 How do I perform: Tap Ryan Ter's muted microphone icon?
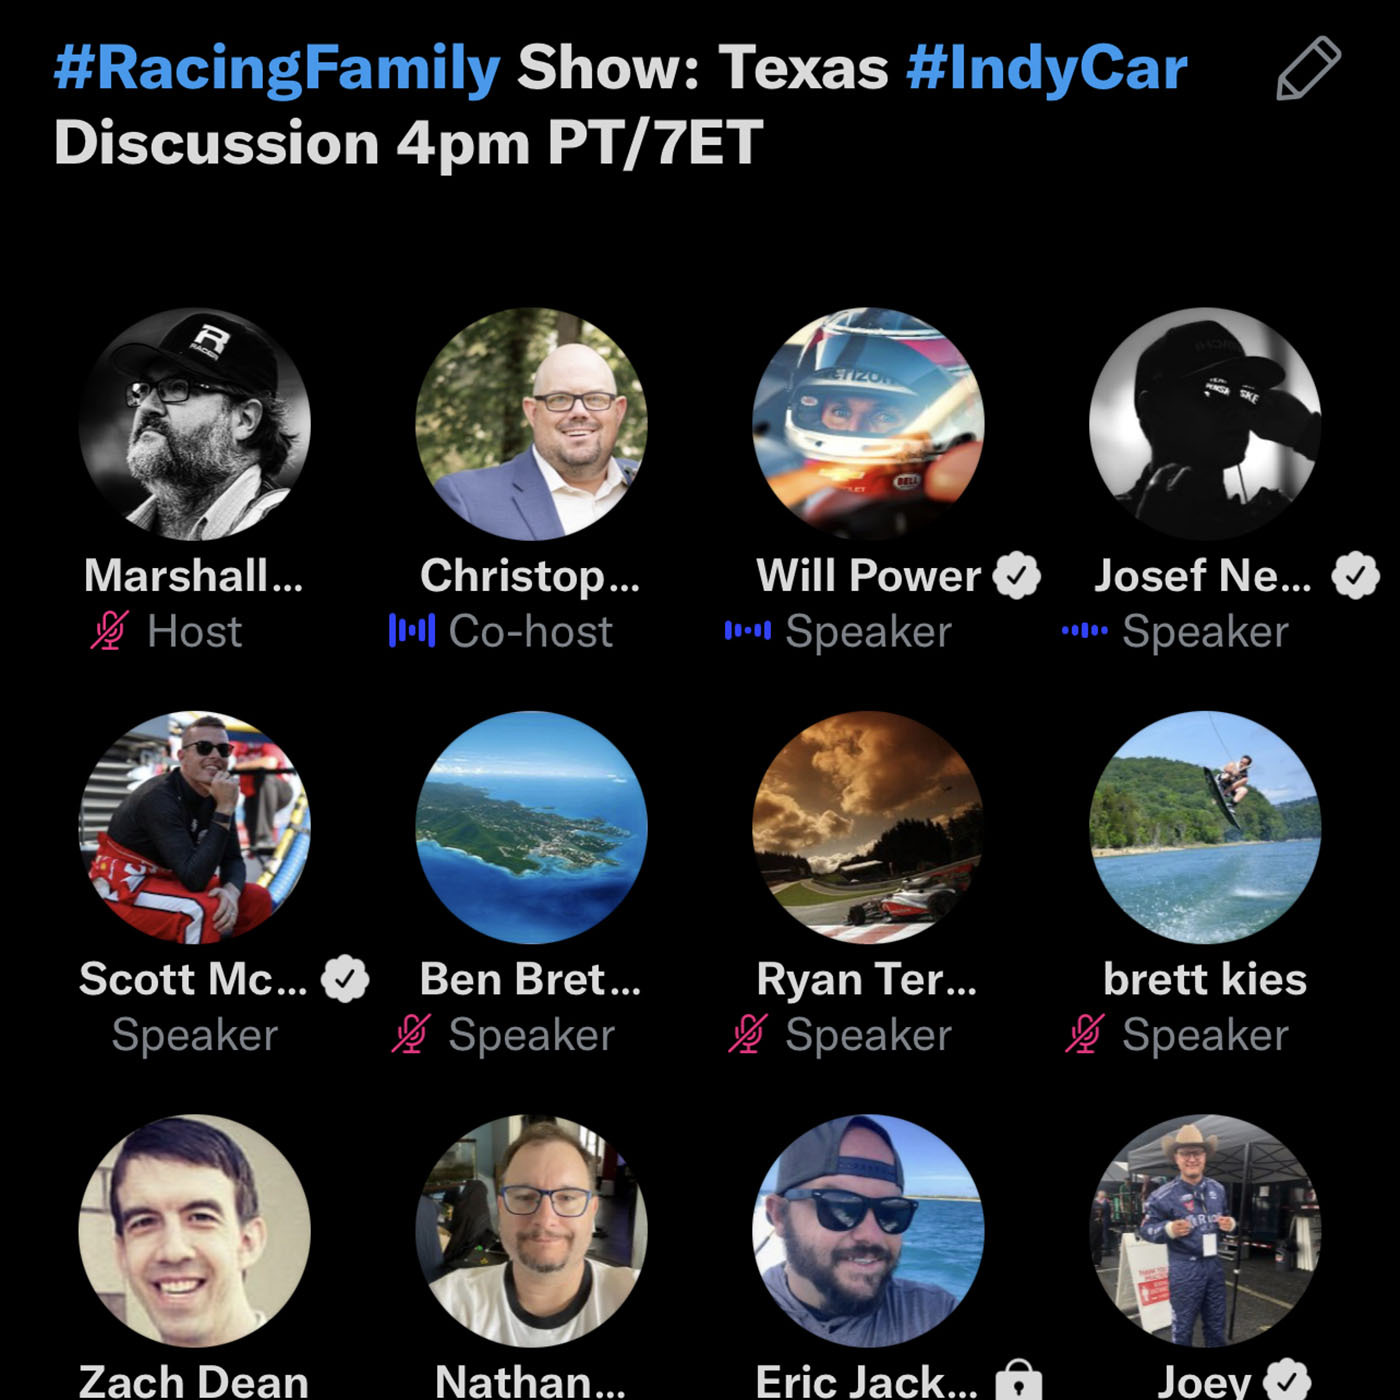(747, 1035)
